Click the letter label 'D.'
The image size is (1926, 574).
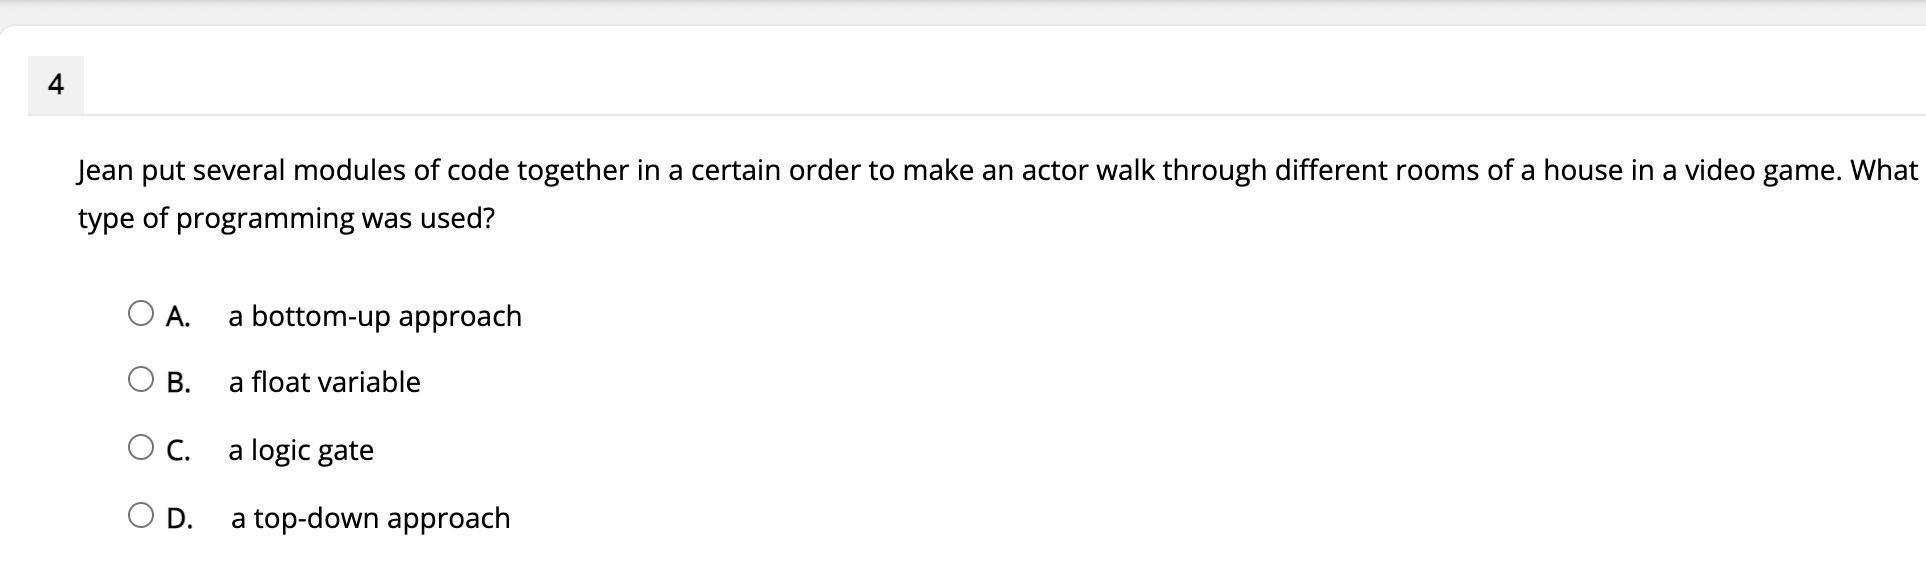point(179,519)
